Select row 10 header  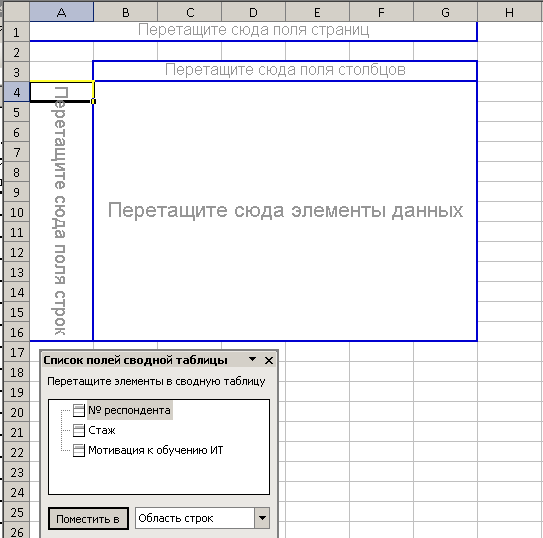pos(16,212)
